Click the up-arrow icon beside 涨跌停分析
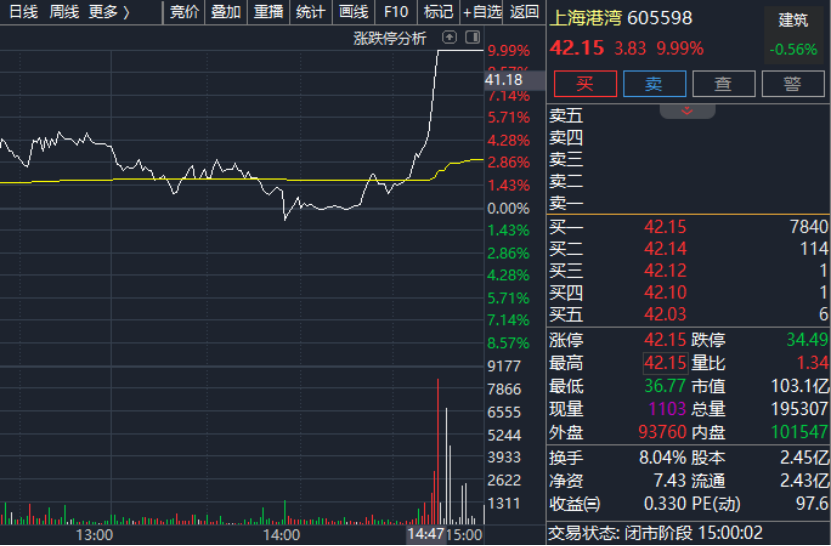Image resolution: width=831 pixels, height=546 pixels. 449,38
